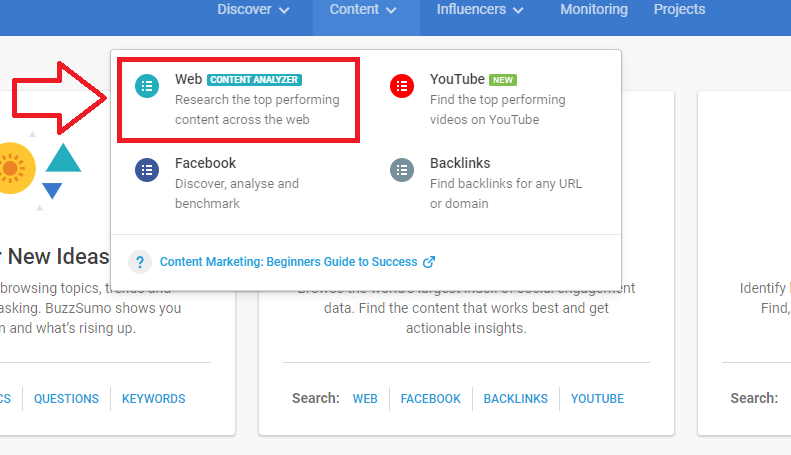Click the gray Backlinks list icon
Screen dimensions: 791x455
pos(402,170)
